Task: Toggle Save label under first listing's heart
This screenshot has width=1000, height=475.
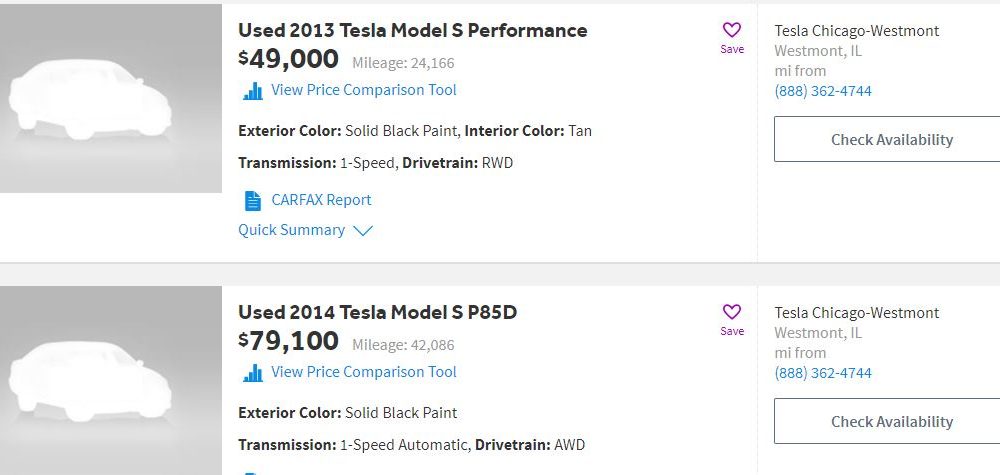Action: pos(732,49)
